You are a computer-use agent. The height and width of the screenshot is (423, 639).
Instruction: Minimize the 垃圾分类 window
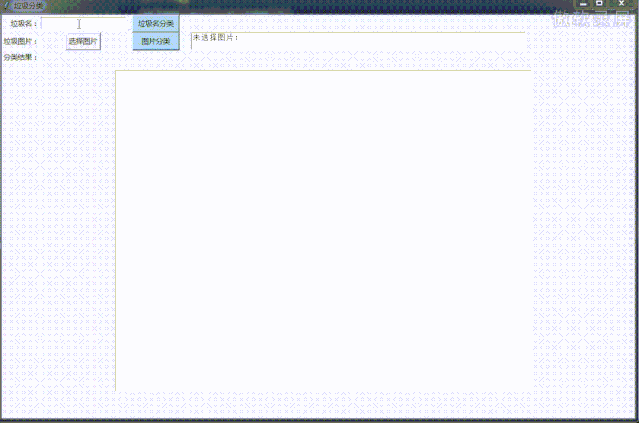[x=583, y=4]
